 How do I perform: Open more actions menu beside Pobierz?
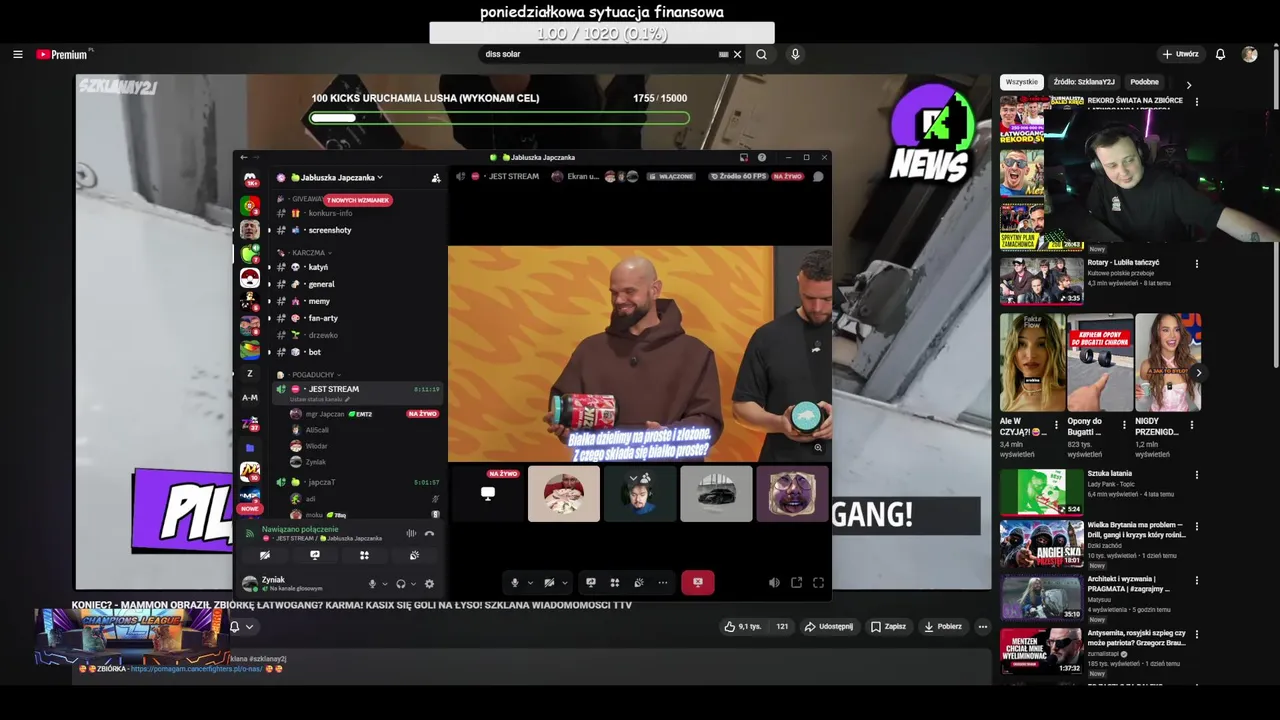983,627
